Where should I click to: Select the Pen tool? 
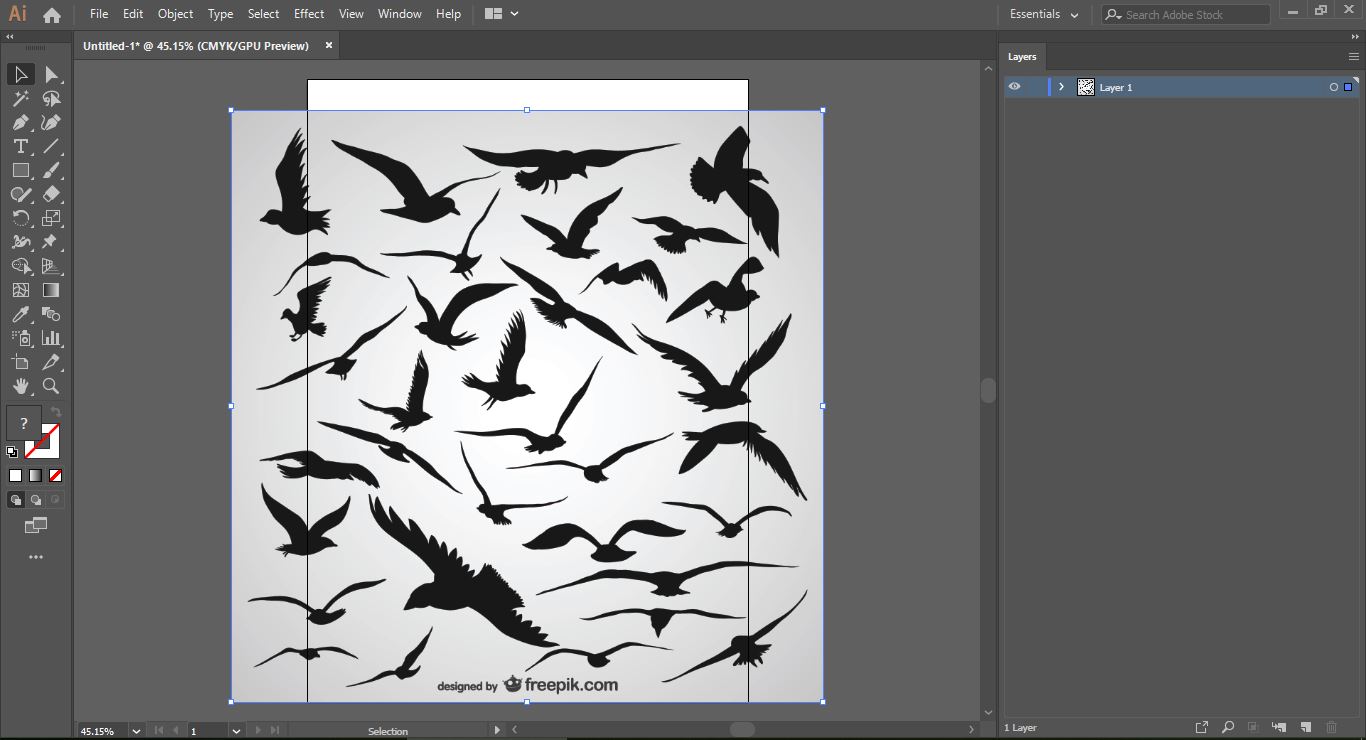coord(20,123)
